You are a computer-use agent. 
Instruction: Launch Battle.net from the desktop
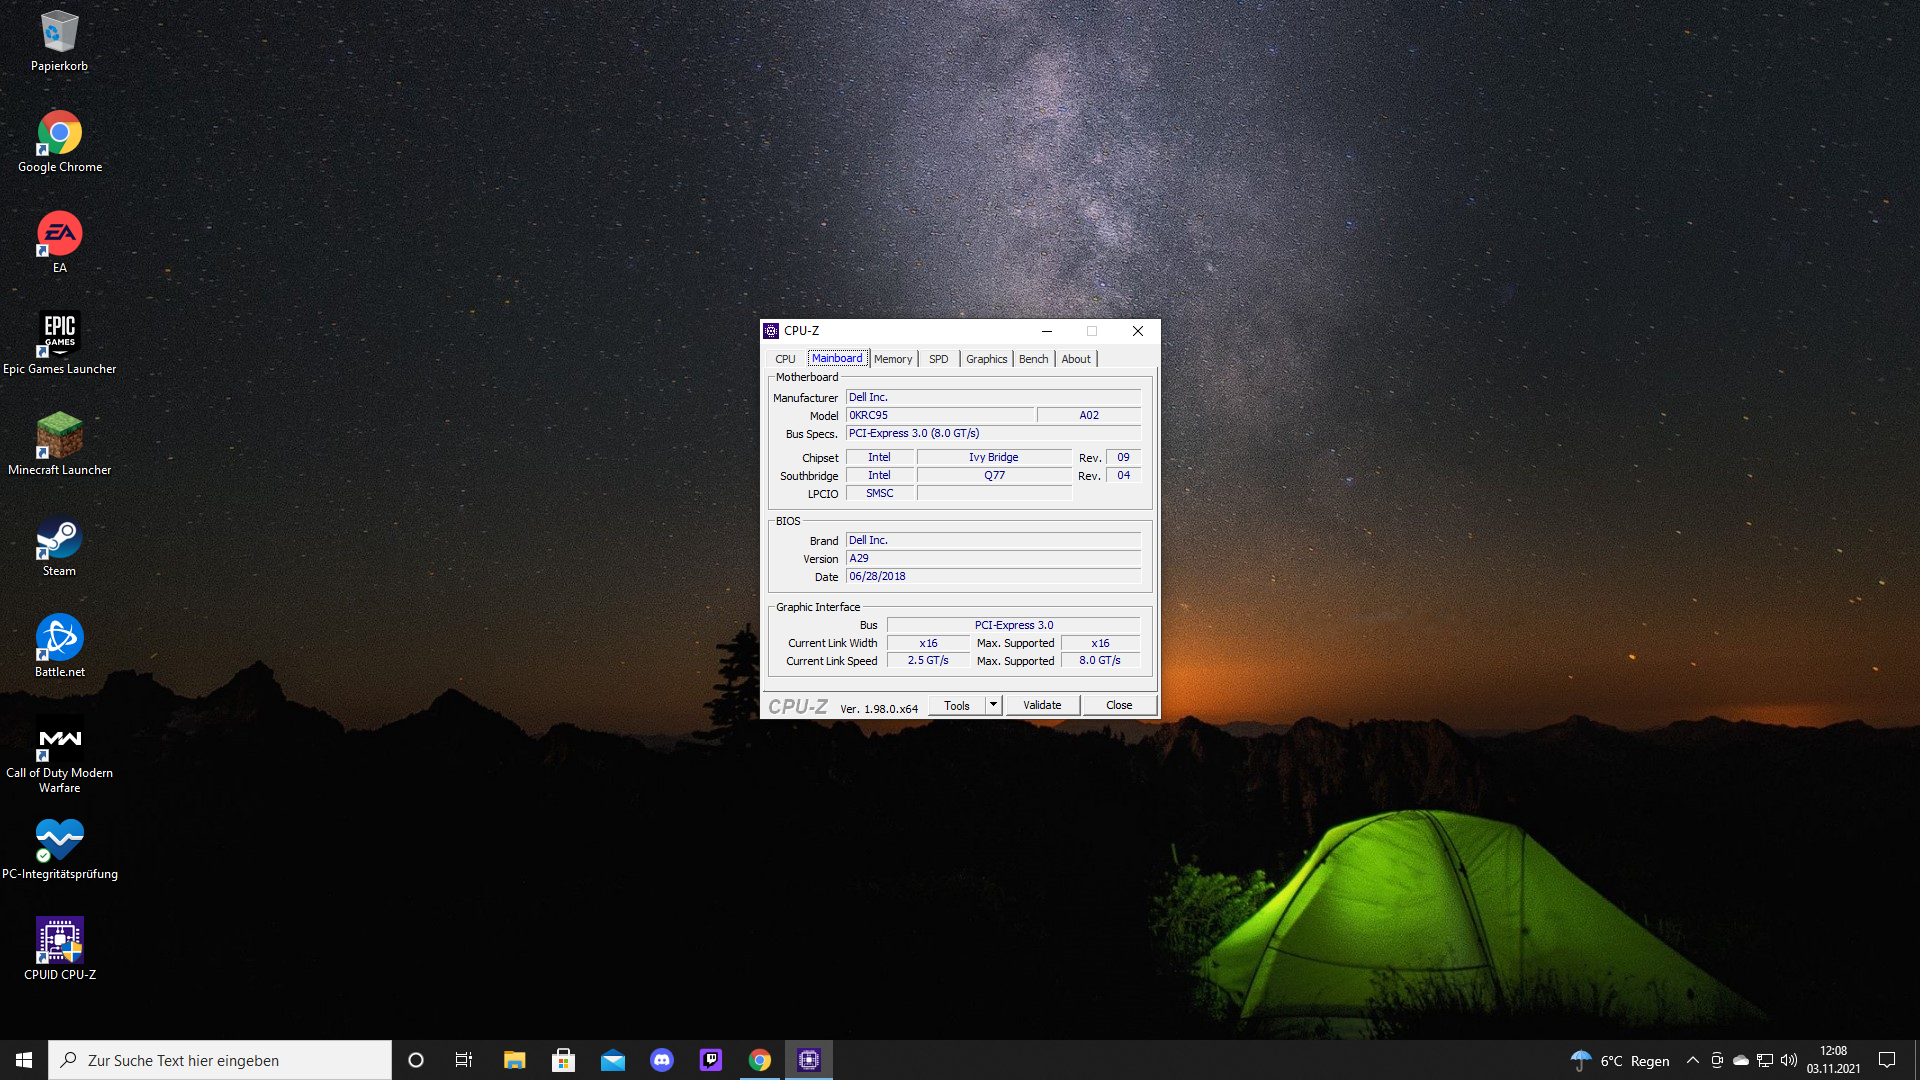click(x=59, y=638)
